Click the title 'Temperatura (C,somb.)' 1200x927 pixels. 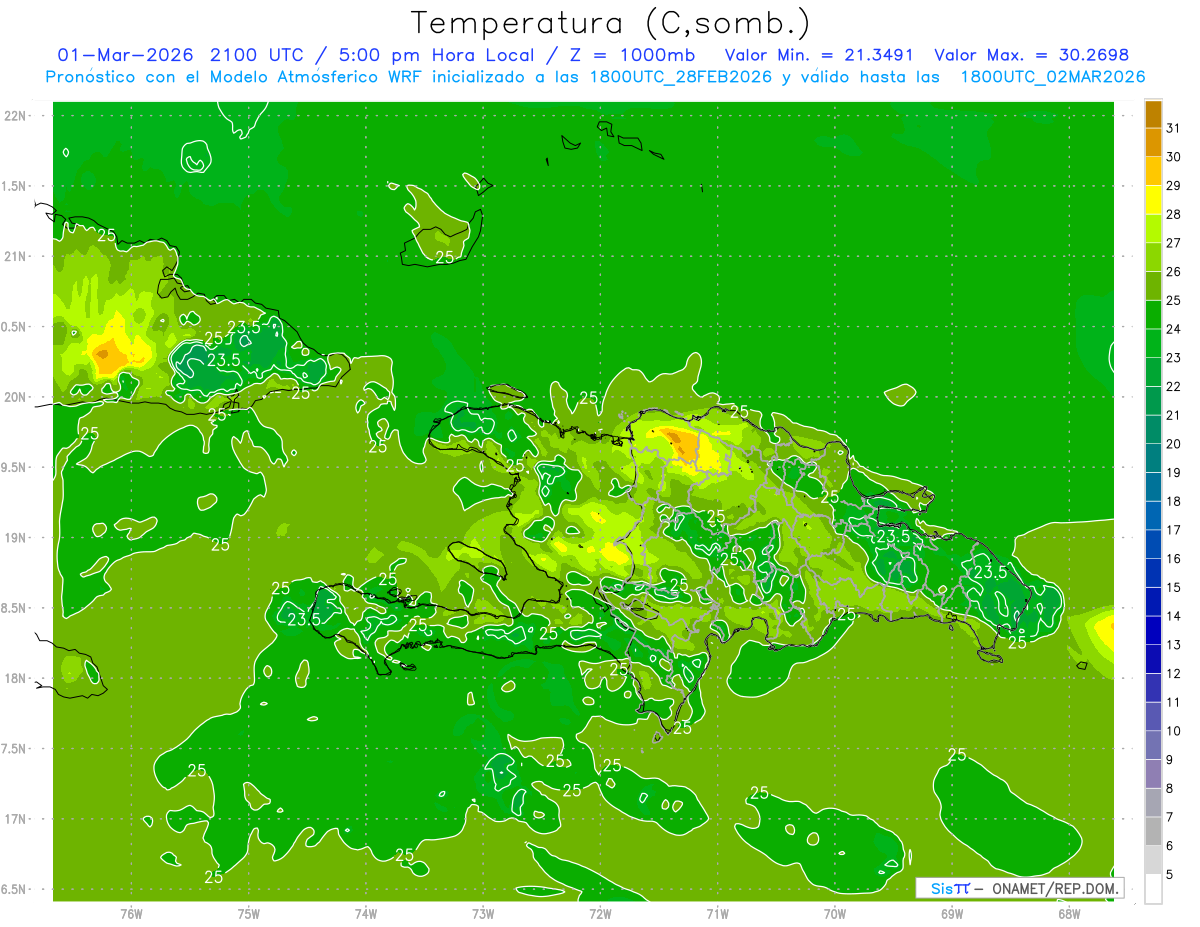pos(611,22)
